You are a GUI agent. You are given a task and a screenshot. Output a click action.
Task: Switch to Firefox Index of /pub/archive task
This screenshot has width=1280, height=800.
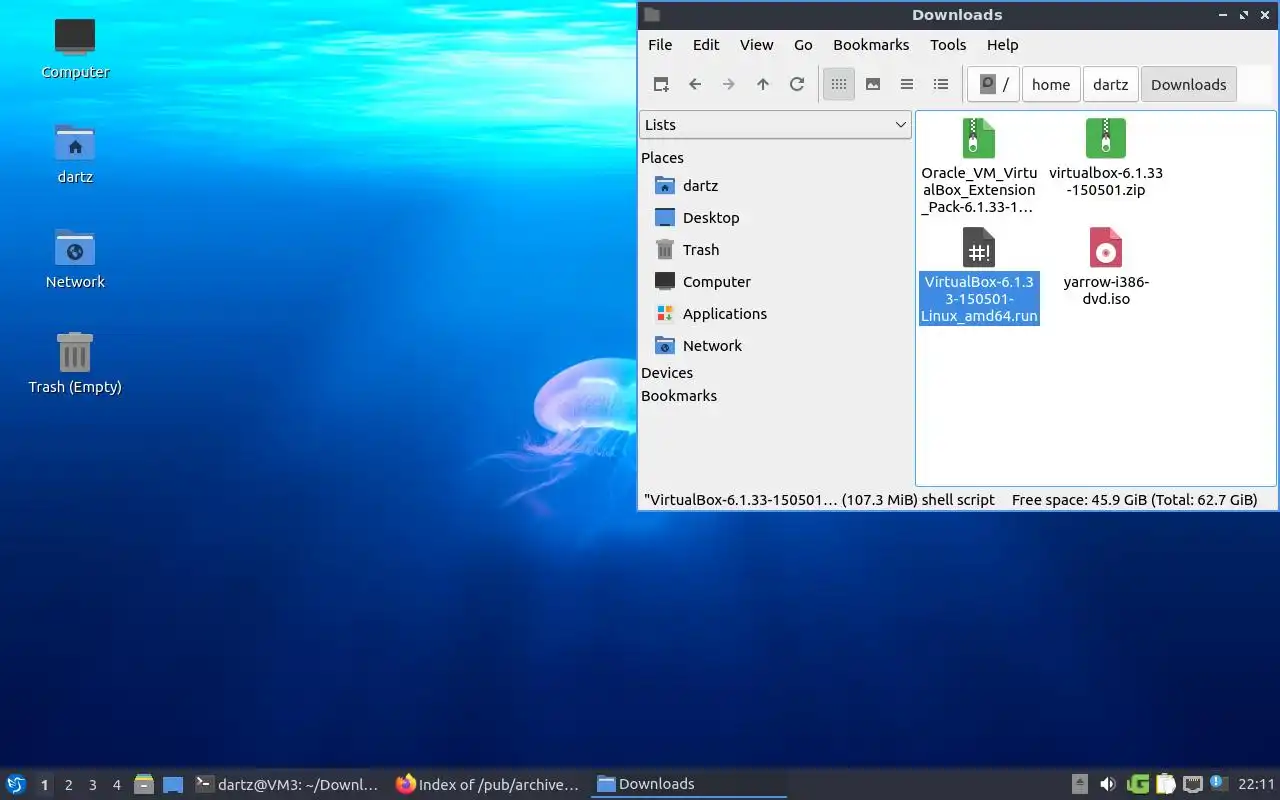point(487,785)
